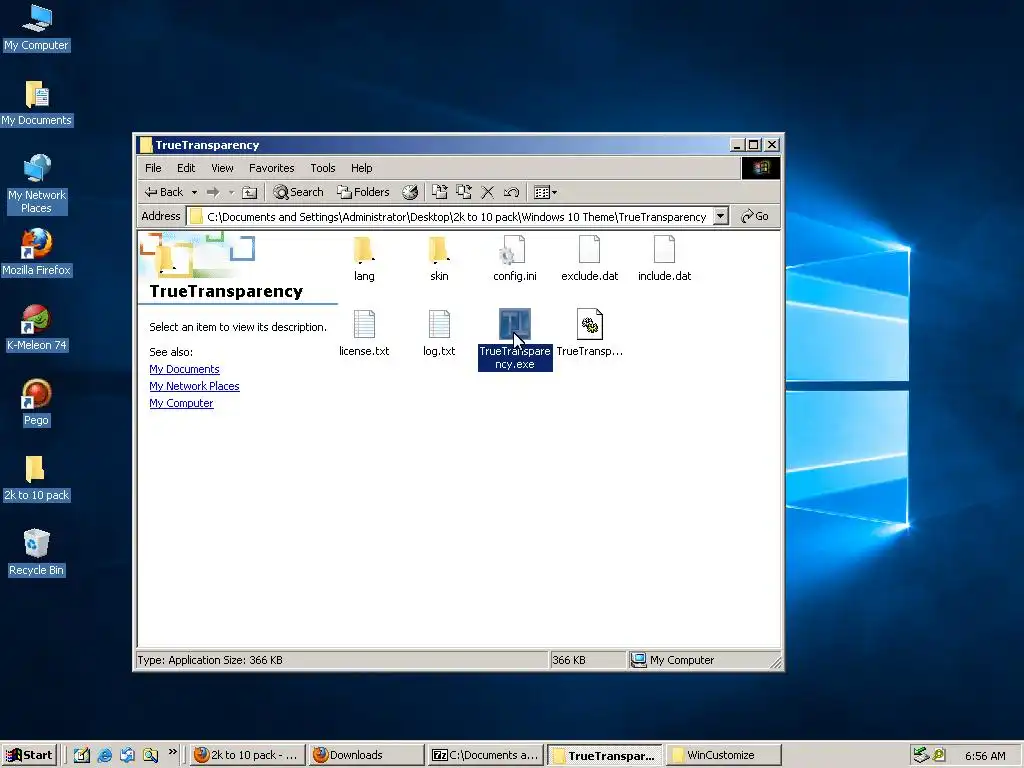The image size is (1024, 768).
Task: Click the Move To toolbar icon
Action: pyautogui.click(x=440, y=192)
